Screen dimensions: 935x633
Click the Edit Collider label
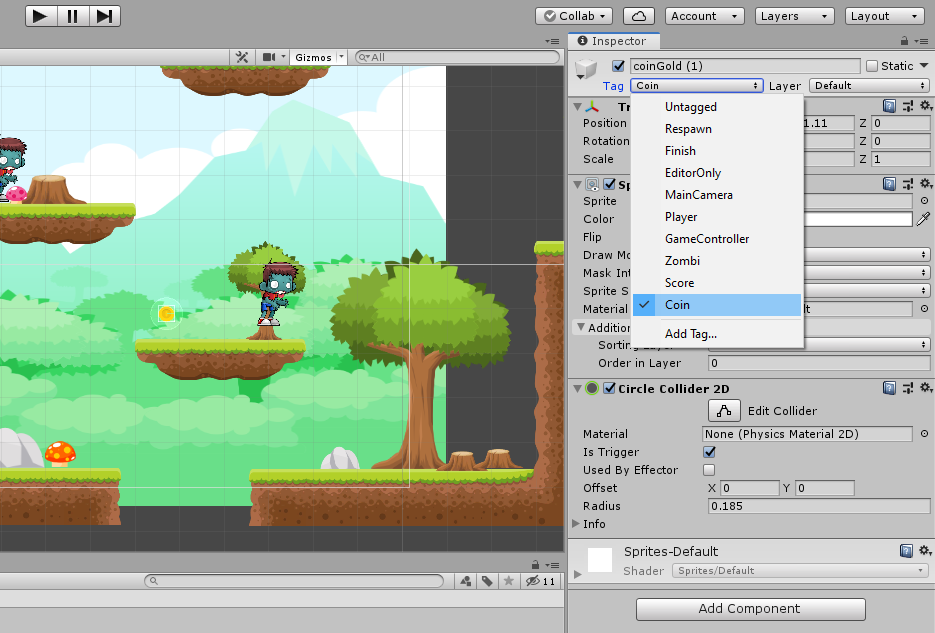782,411
